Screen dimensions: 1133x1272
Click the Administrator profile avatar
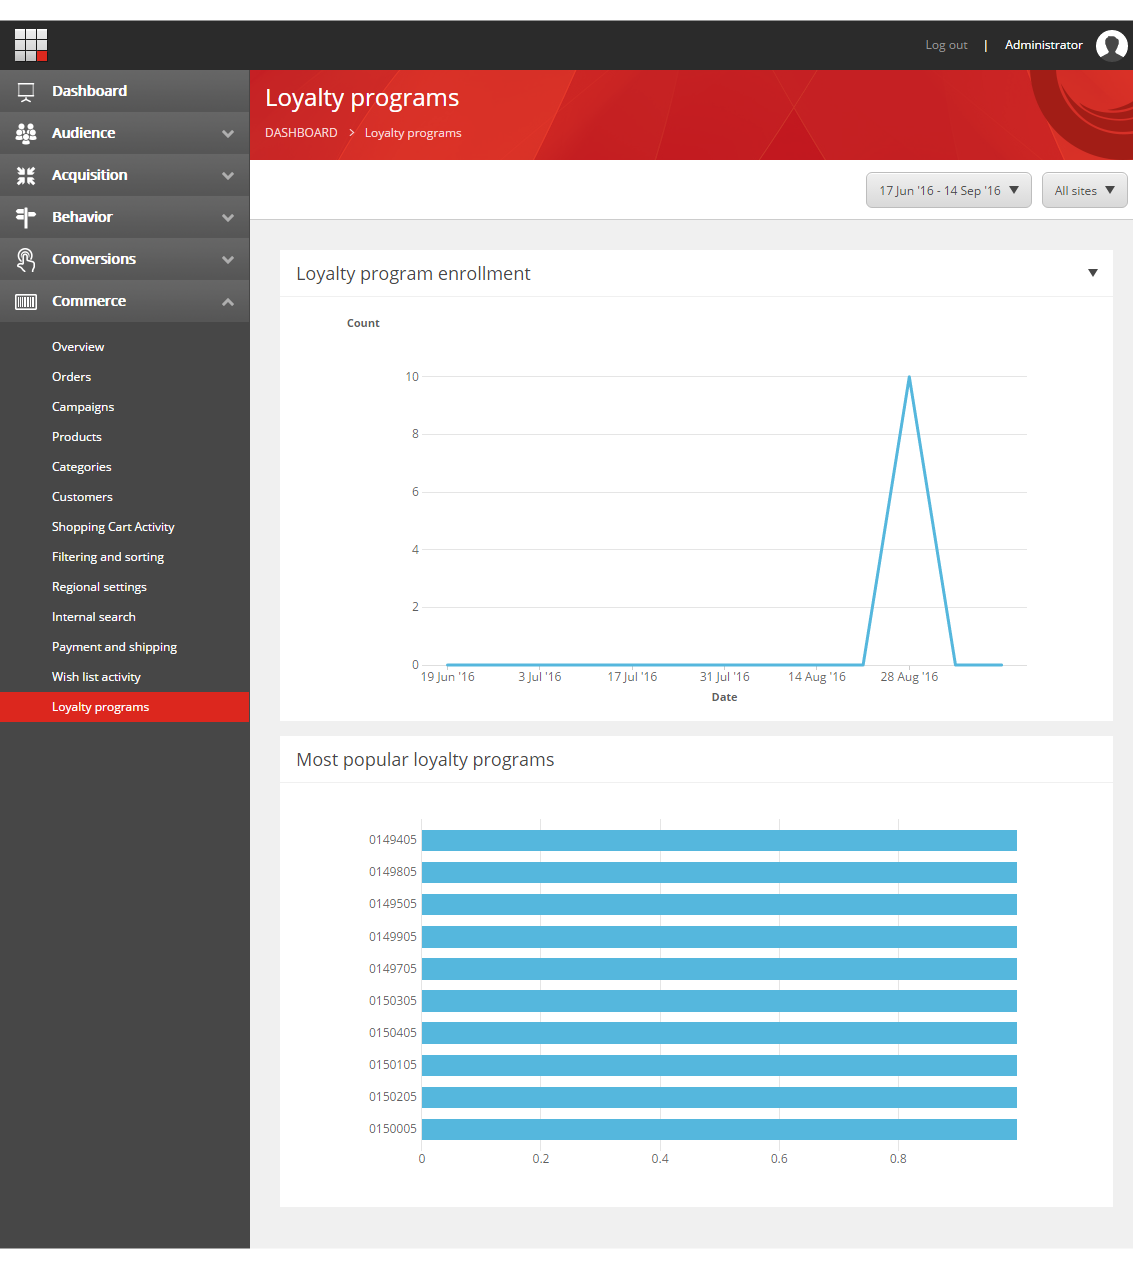point(1111,45)
